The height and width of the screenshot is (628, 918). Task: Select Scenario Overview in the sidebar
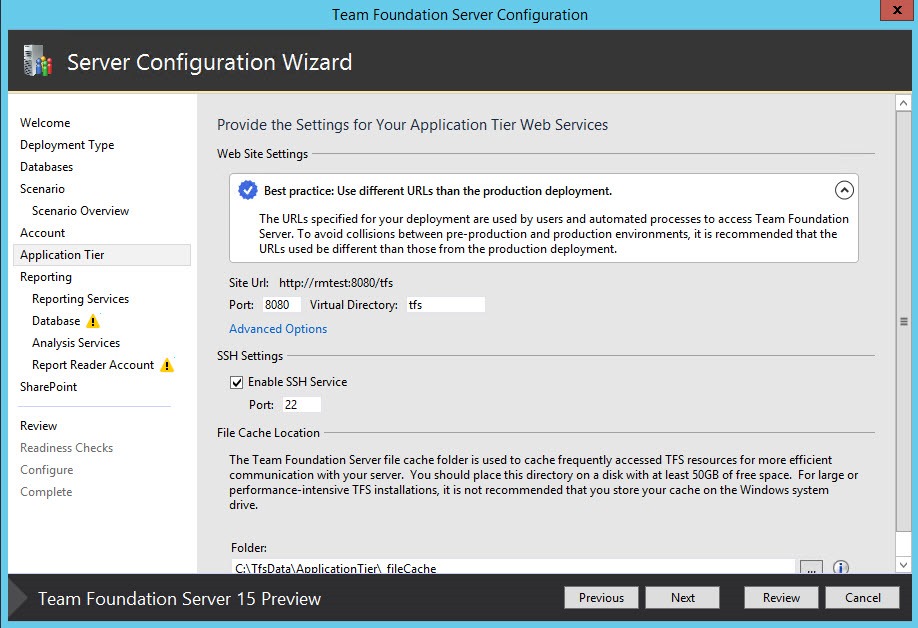tap(80, 211)
